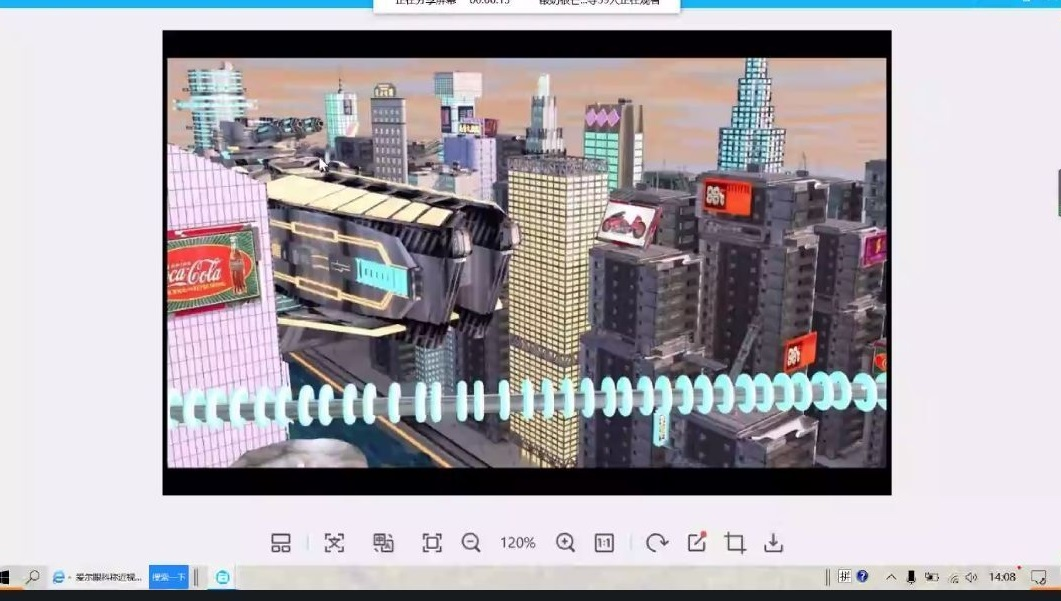The image size is (1061, 601).
Task: Select the crop tool
Action: point(735,543)
